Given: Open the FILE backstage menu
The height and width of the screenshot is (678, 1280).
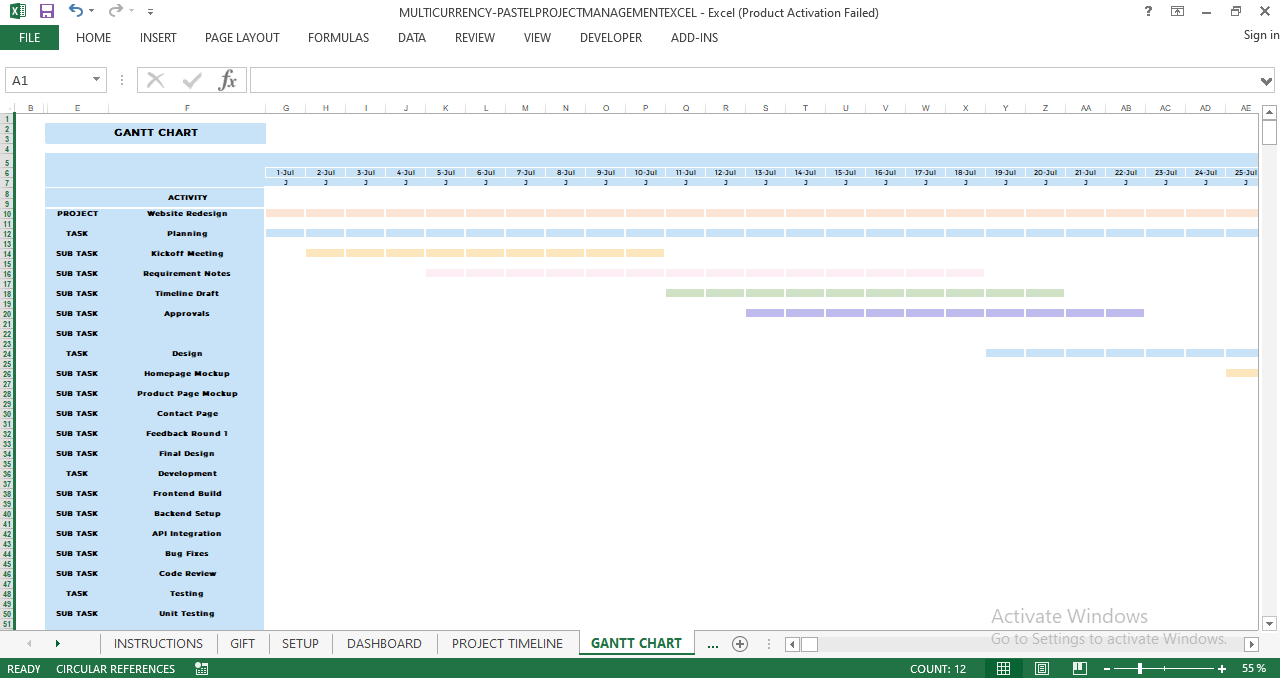Looking at the screenshot, I should tap(29, 38).
